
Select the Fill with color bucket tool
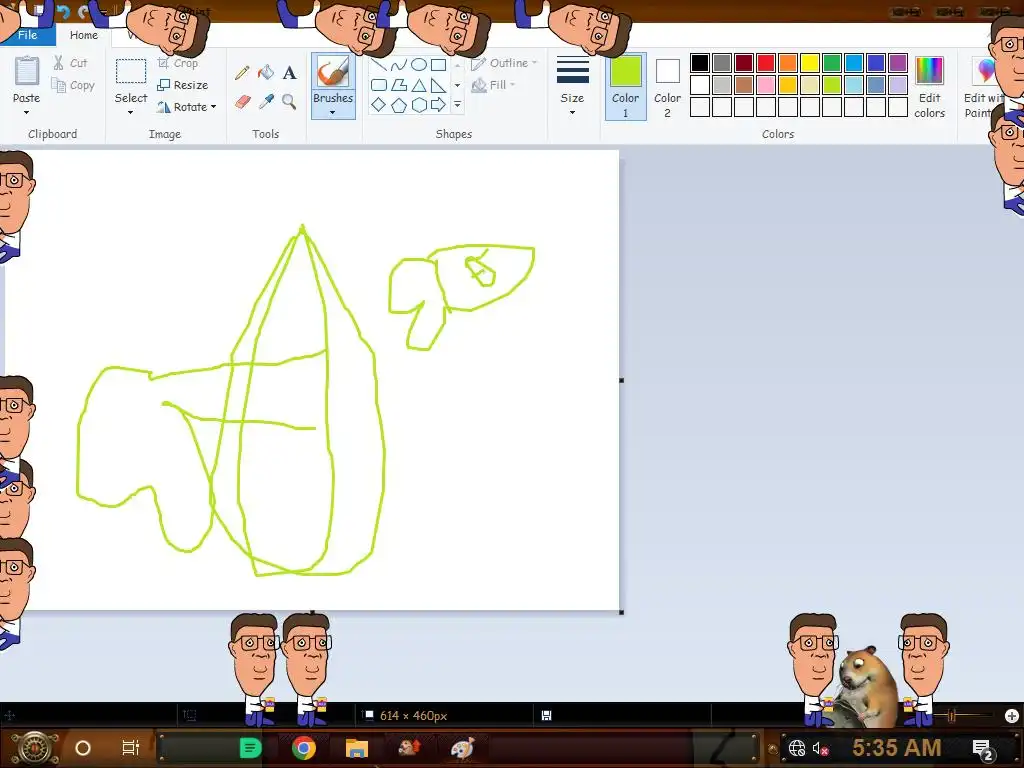(266, 72)
